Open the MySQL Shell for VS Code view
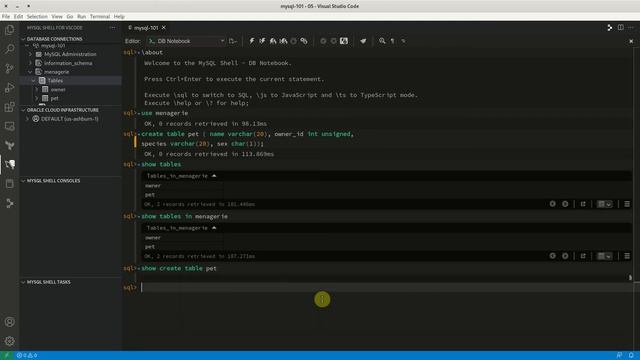The image size is (640, 360). tap(9, 164)
